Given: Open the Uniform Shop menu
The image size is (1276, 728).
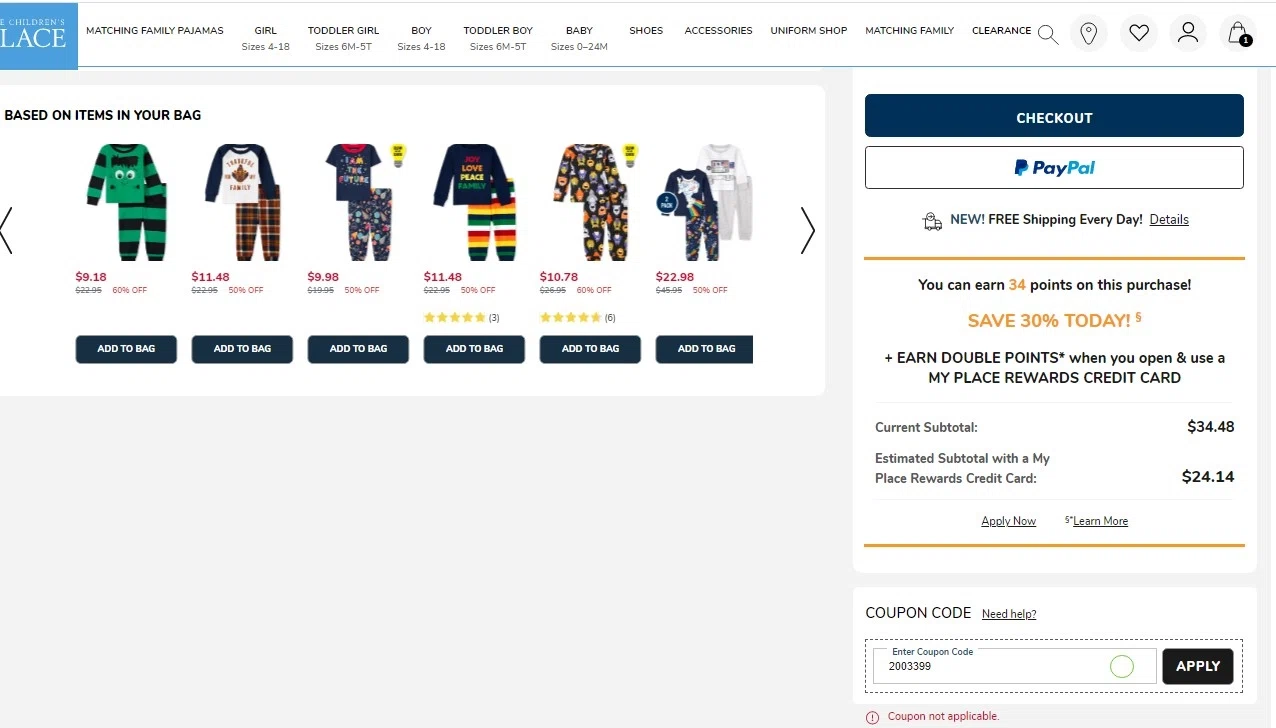Looking at the screenshot, I should point(809,31).
